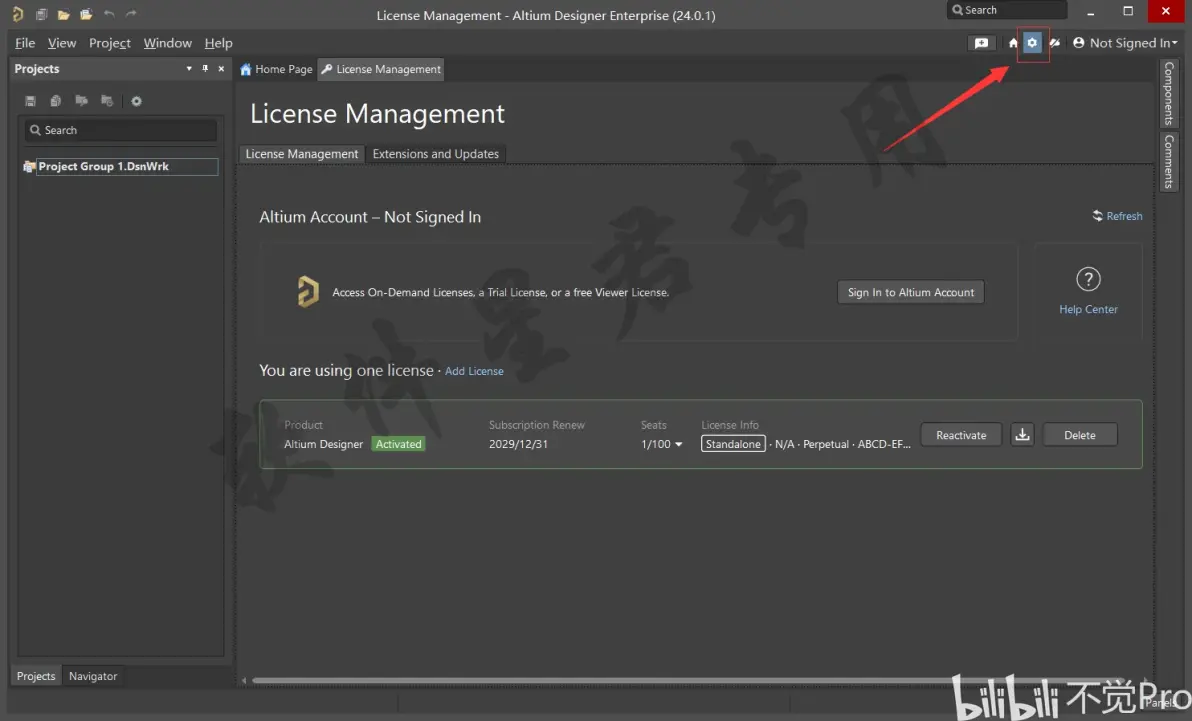Click the Home icon at top right

(x=1013, y=43)
